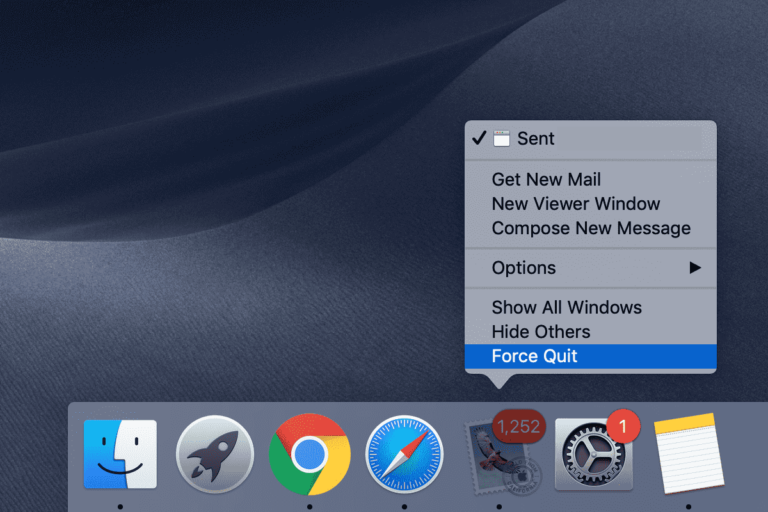The width and height of the screenshot is (768, 512).
Task: Select Hide Others in the menu
Action: pyautogui.click(x=541, y=332)
